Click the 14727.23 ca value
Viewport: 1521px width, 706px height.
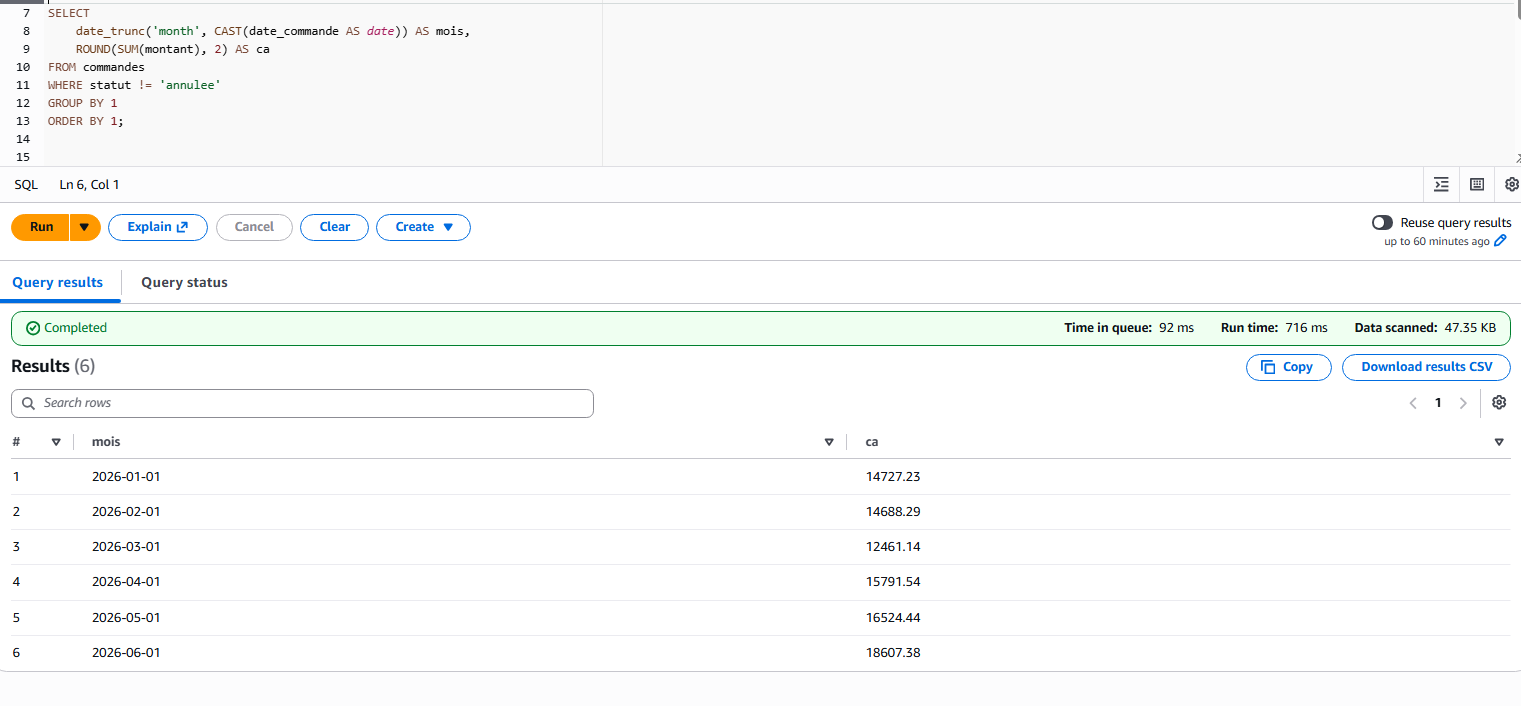tap(893, 477)
